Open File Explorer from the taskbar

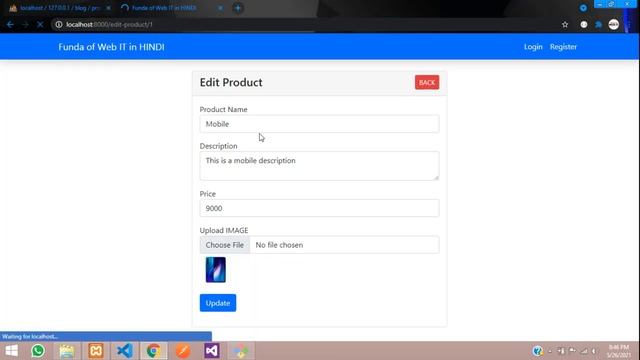(67, 351)
